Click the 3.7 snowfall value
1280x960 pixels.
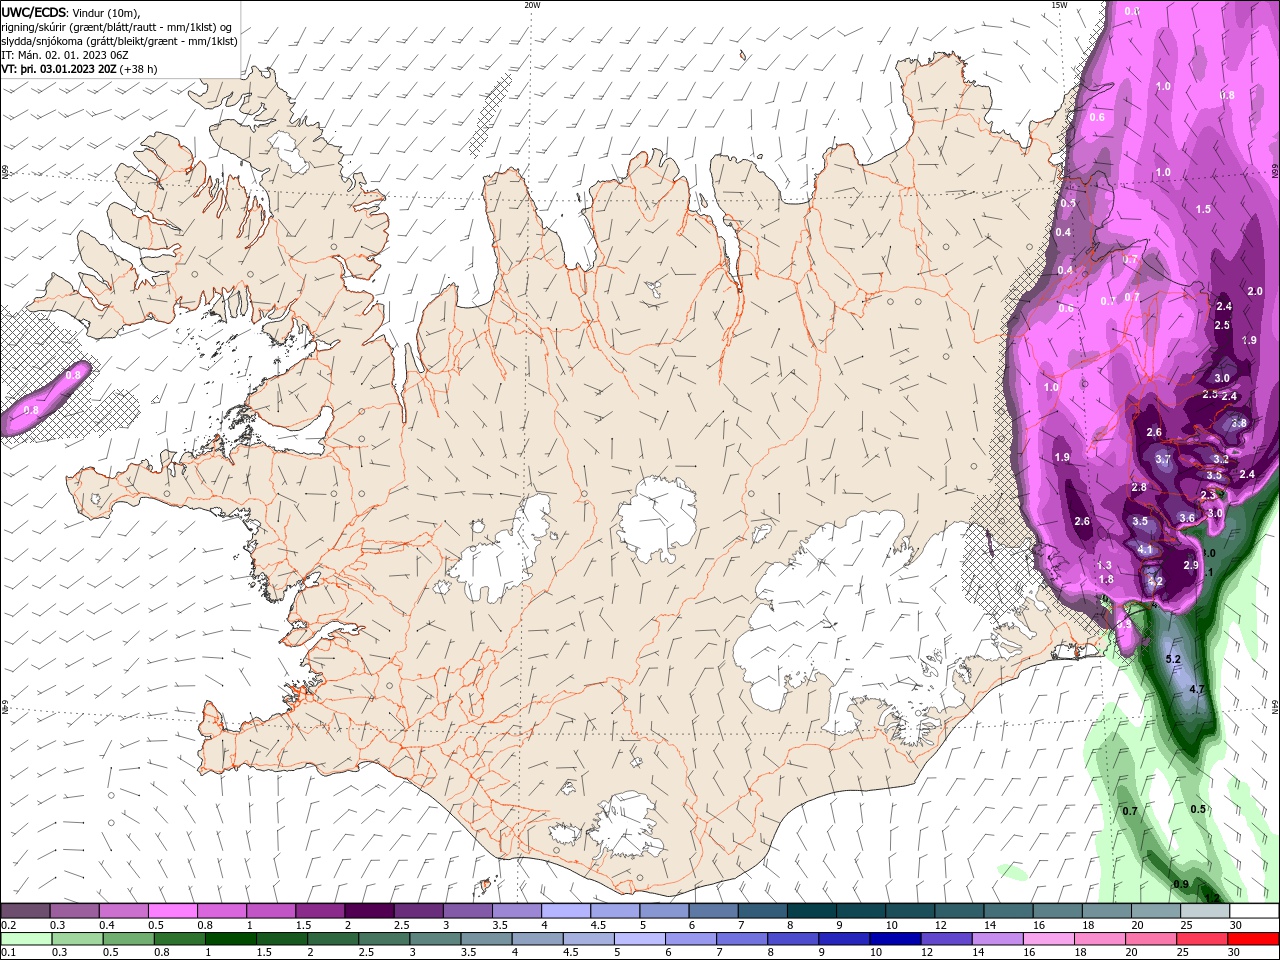pos(1163,459)
